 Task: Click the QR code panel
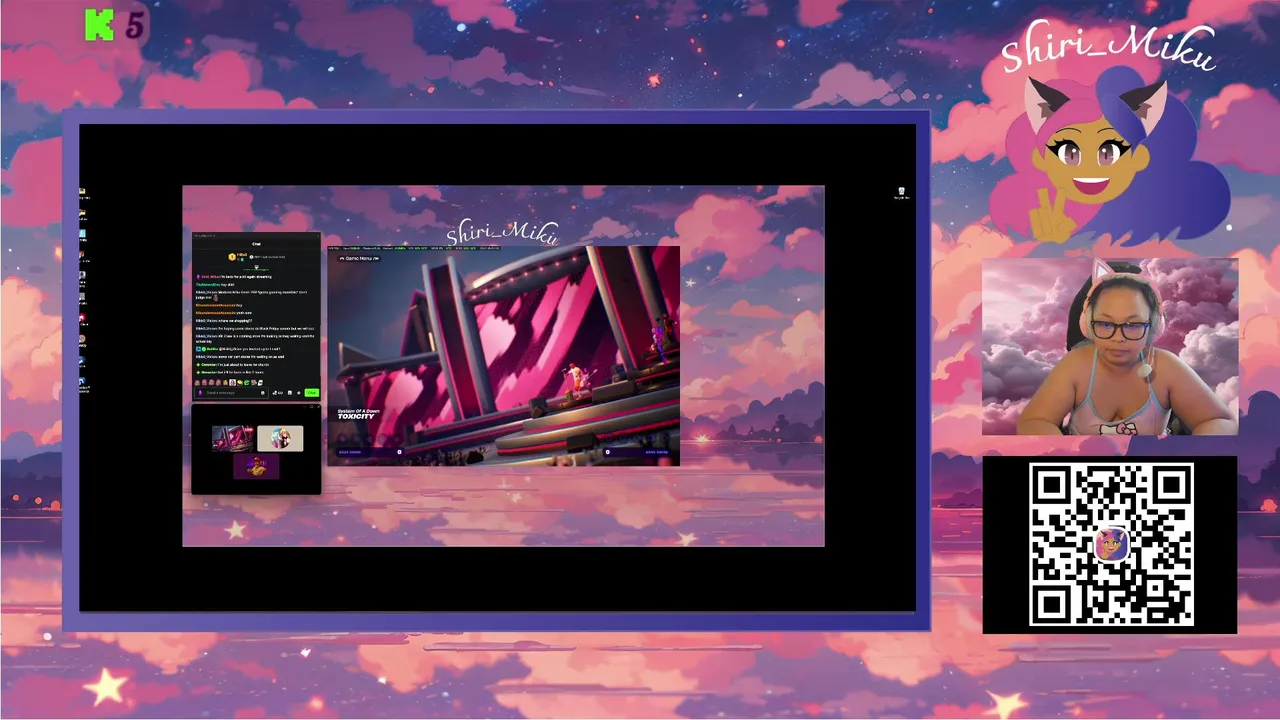click(1110, 545)
